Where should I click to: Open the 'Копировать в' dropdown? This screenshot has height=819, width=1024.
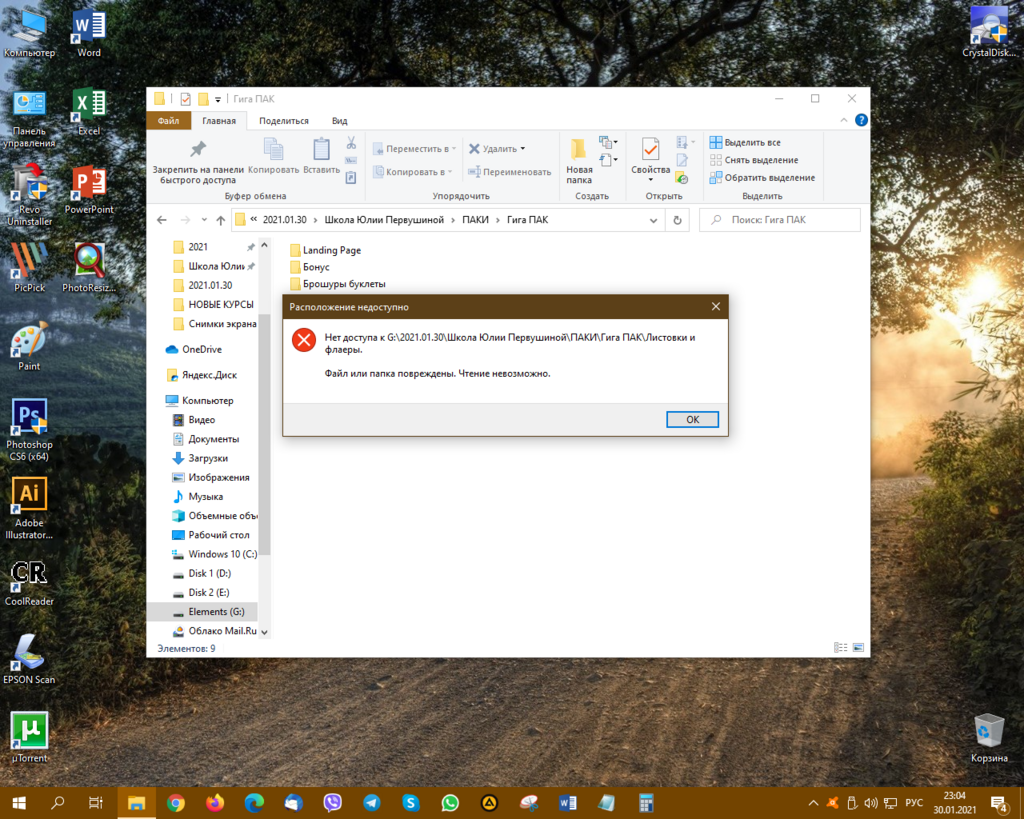[412, 172]
